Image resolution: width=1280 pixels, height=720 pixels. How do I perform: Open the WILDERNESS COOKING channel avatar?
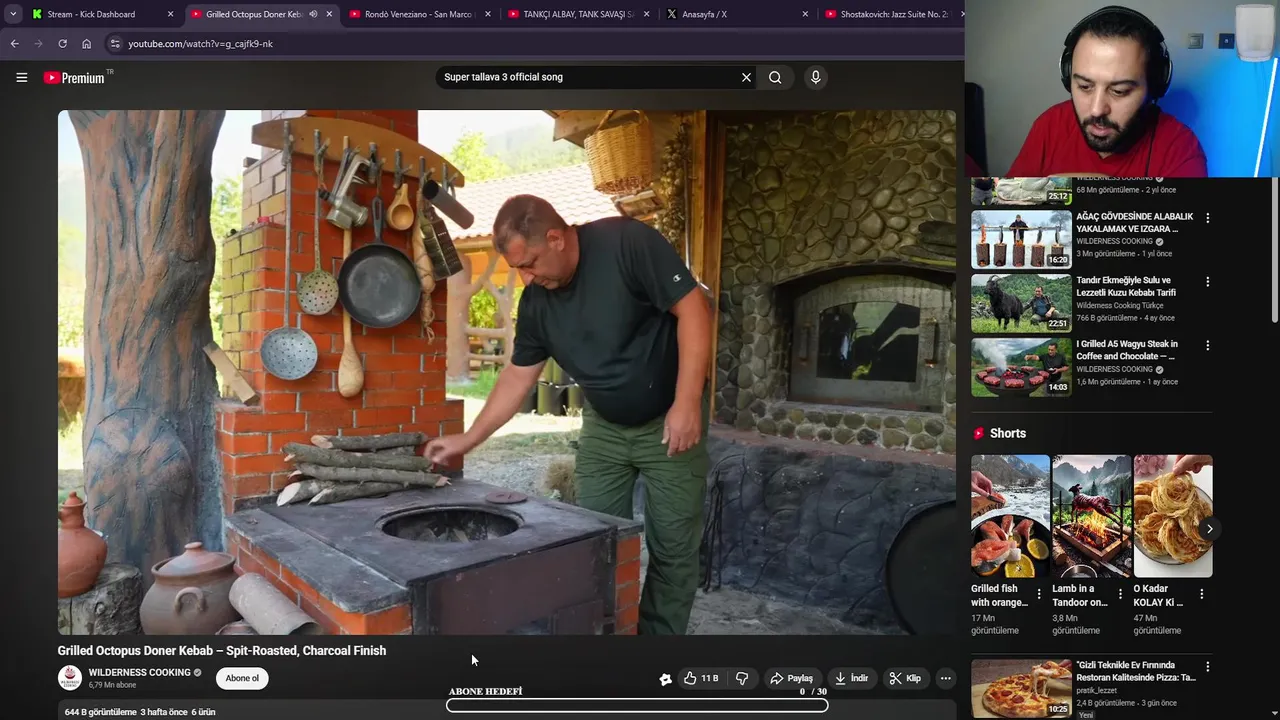tap(70, 678)
